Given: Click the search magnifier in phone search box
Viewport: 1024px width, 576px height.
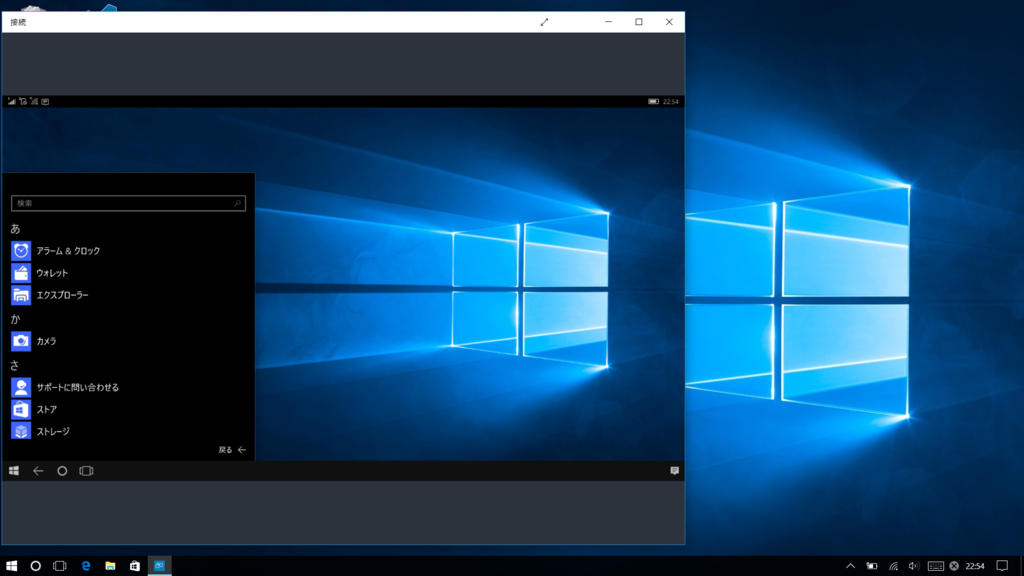Looking at the screenshot, I should click(237, 203).
